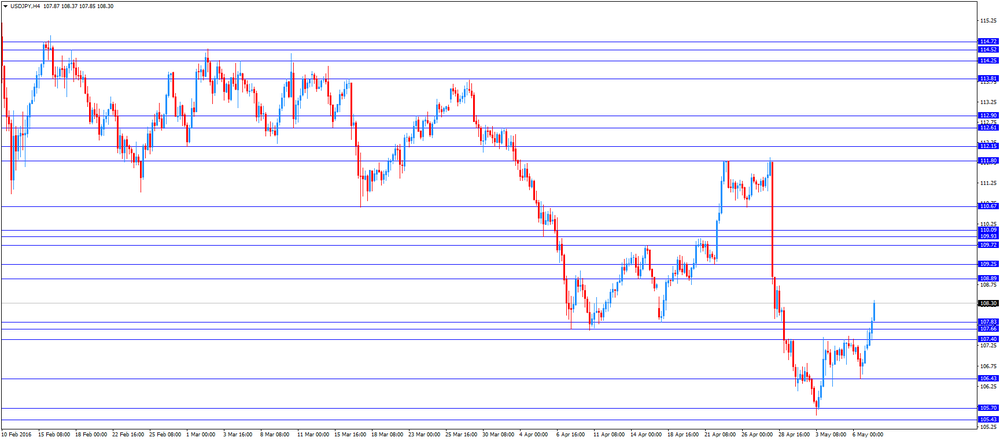The image size is (1000, 441).
Task: Click the 15 Mar 16:00 time label
Action: (350, 435)
